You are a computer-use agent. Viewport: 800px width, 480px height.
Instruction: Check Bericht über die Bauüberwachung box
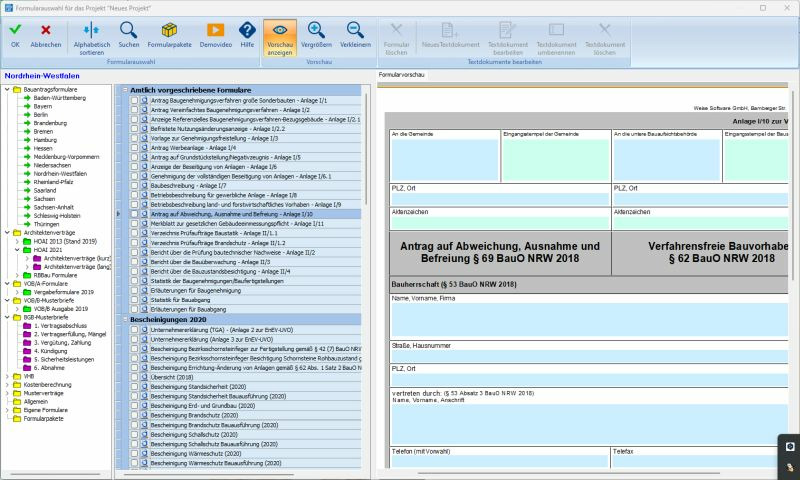pyautogui.click(x=134, y=262)
